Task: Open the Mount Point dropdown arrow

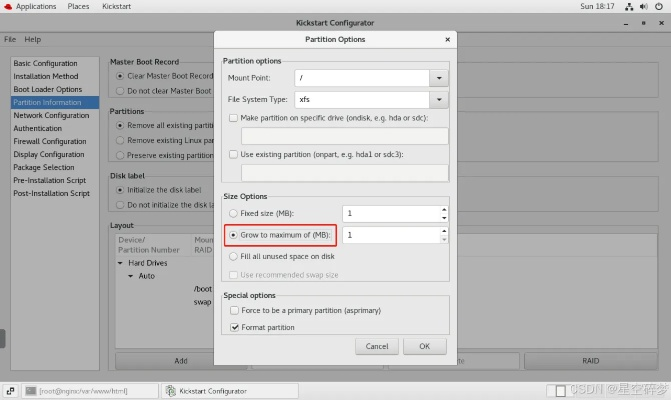Action: pos(438,77)
